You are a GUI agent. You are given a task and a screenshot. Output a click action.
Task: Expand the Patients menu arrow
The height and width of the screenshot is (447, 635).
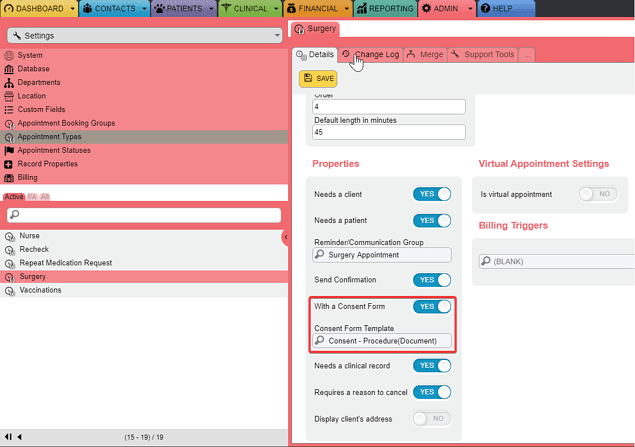pyautogui.click(x=211, y=9)
